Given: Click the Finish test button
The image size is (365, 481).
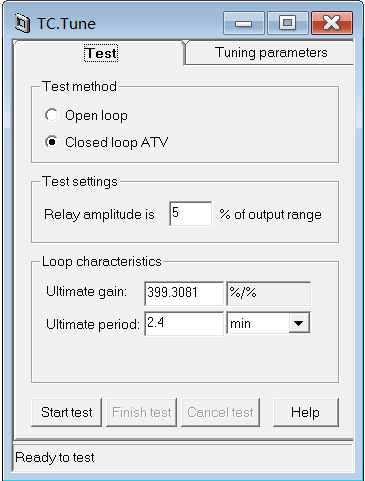Looking at the screenshot, I should pyautogui.click(x=142, y=412).
